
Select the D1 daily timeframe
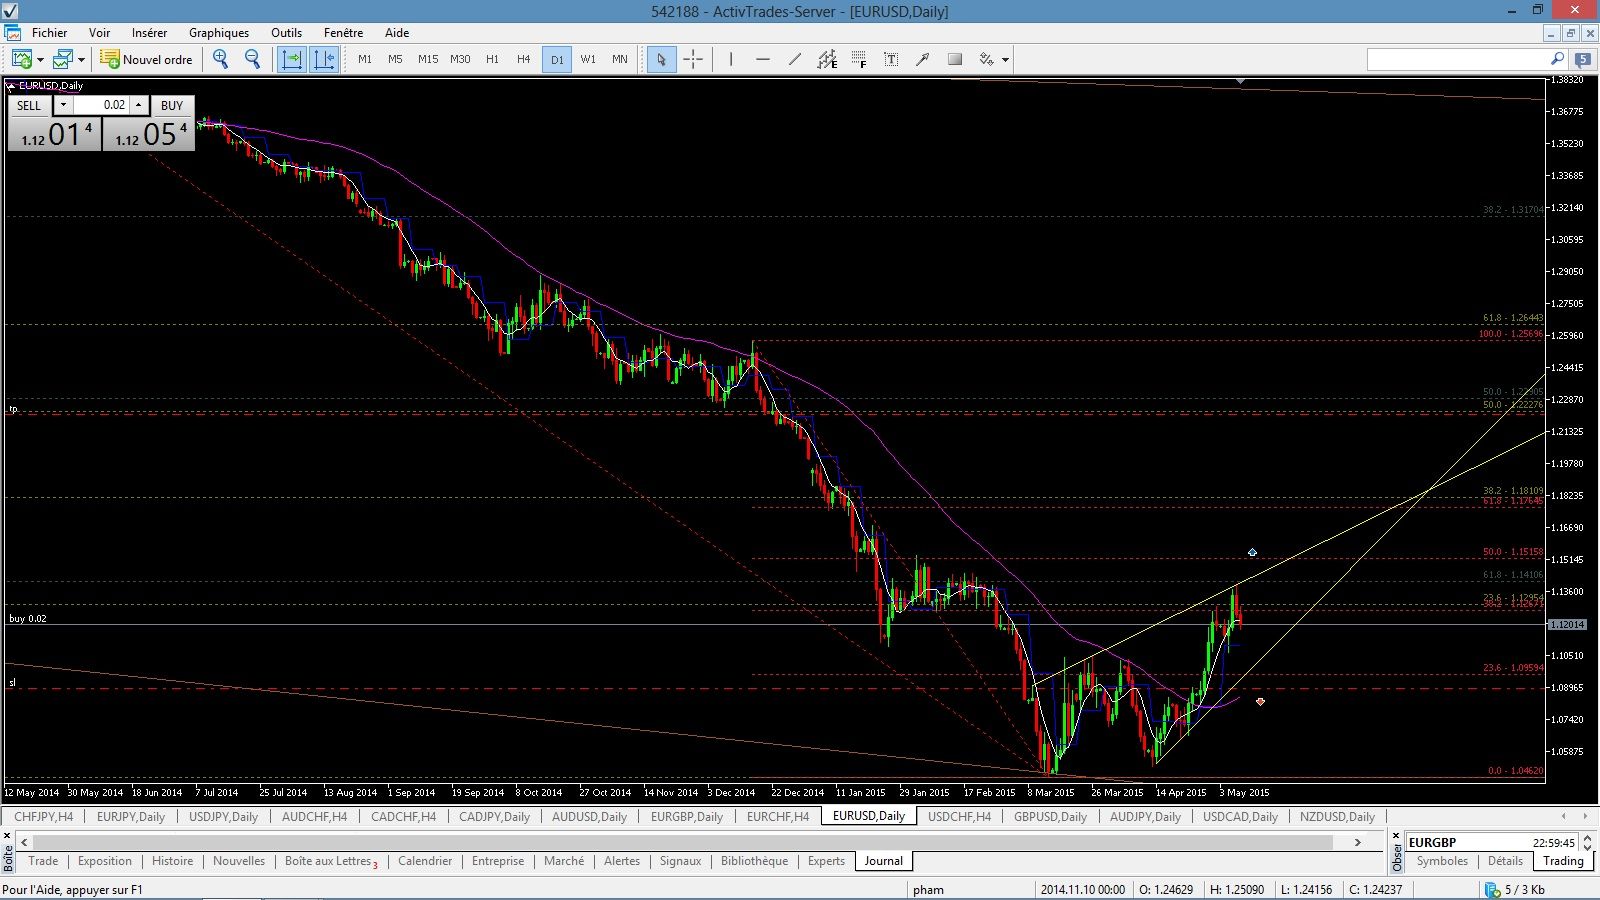(557, 59)
